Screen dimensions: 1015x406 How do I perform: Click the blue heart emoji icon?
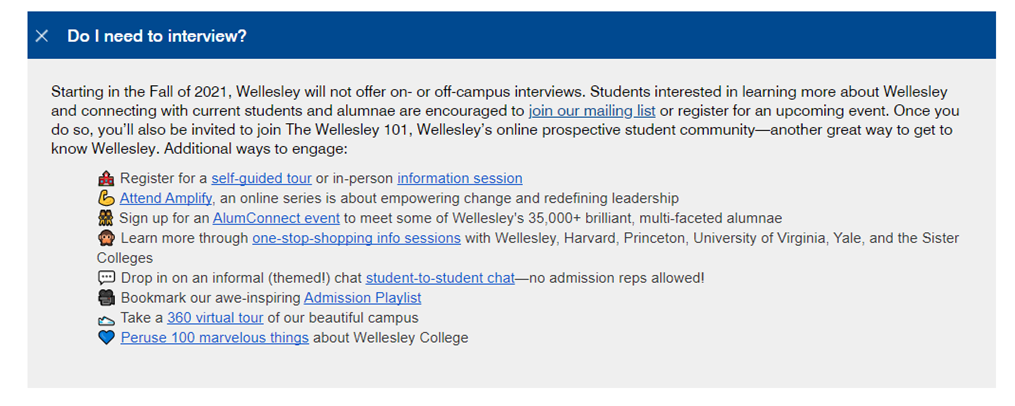(x=106, y=338)
